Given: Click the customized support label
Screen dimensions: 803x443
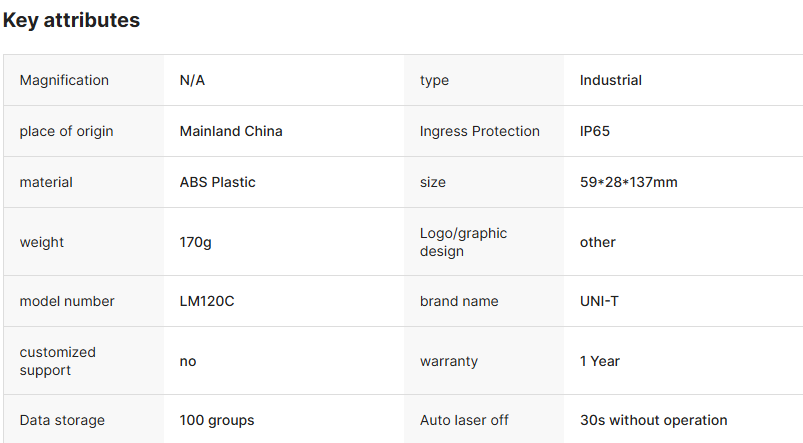Looking at the screenshot, I should pyautogui.click(x=58, y=361).
